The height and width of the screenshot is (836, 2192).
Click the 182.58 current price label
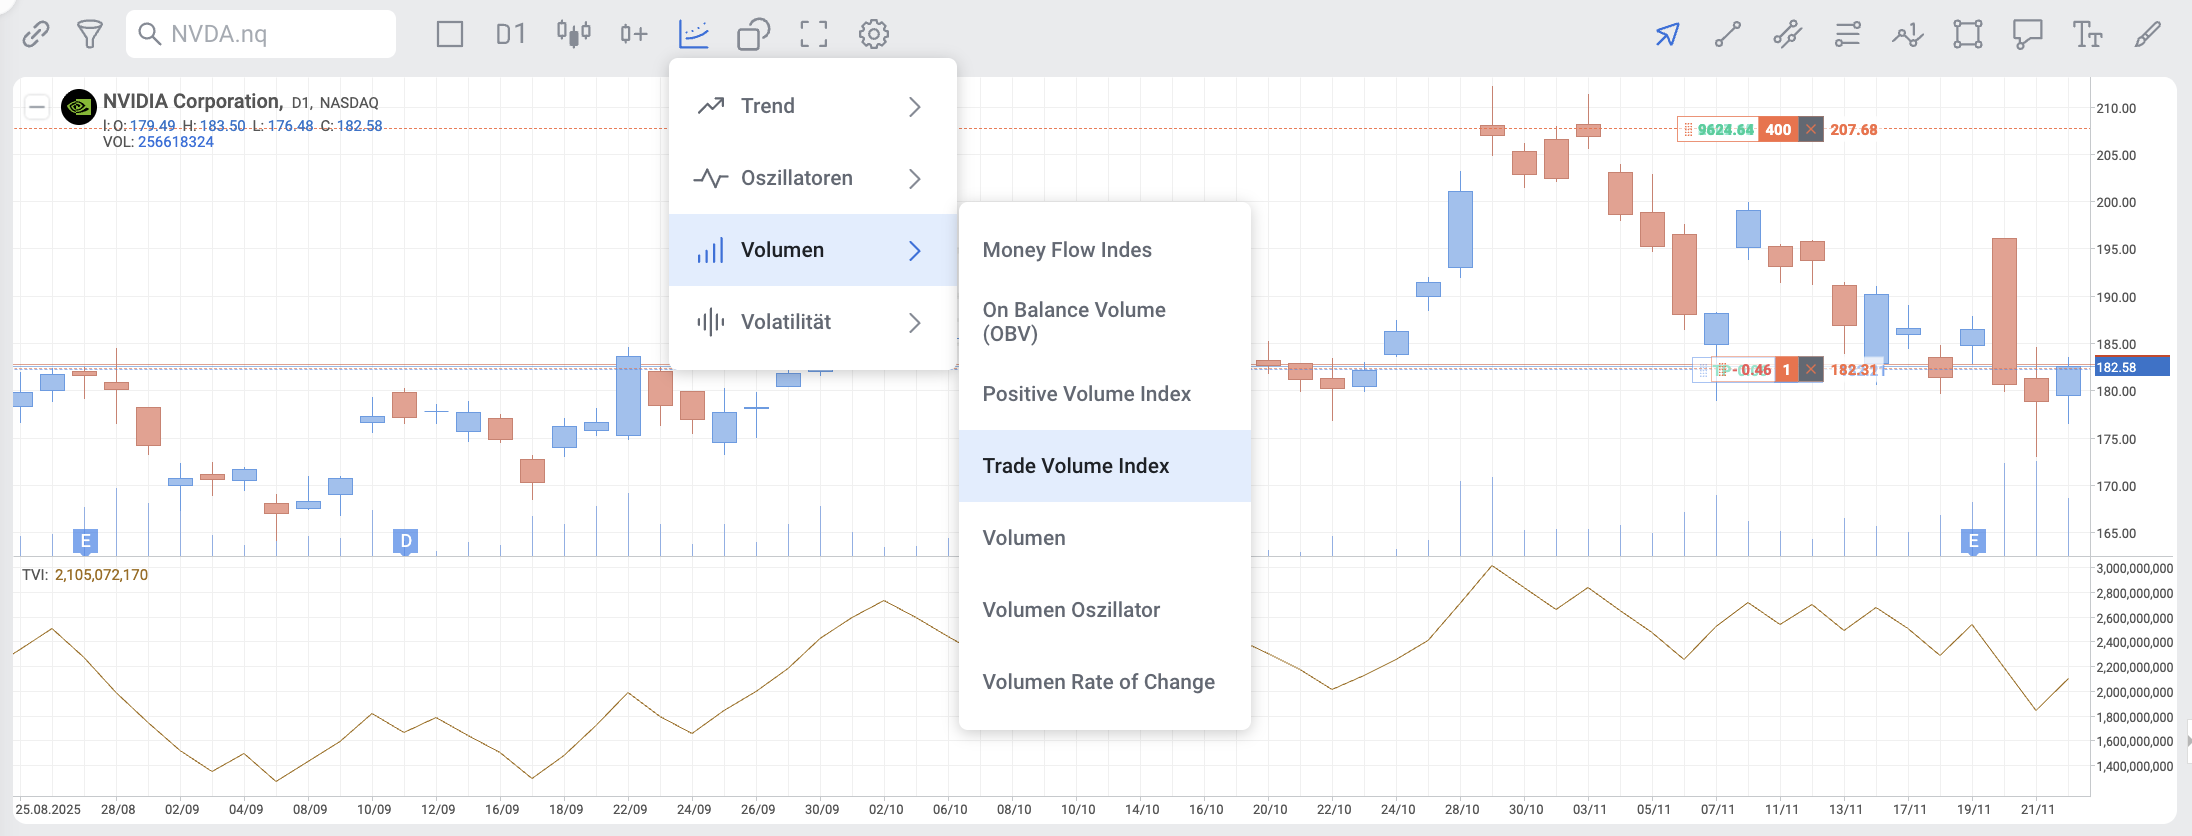pyautogui.click(x=2131, y=367)
